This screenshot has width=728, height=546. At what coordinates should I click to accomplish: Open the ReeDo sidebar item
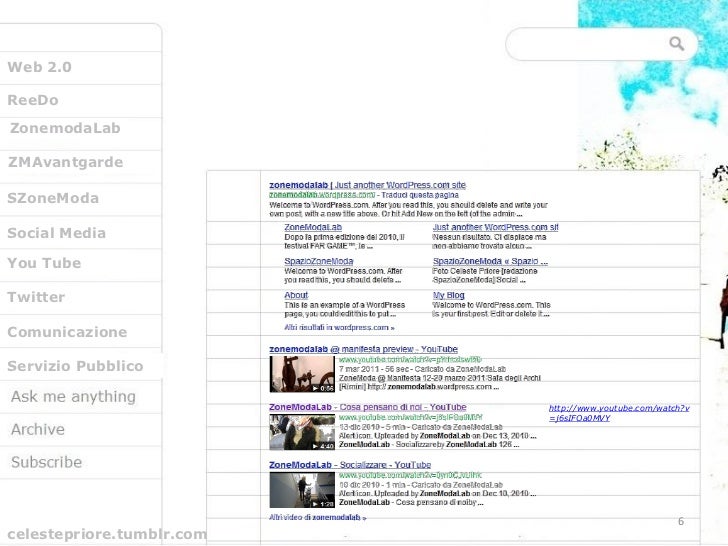(x=33, y=100)
